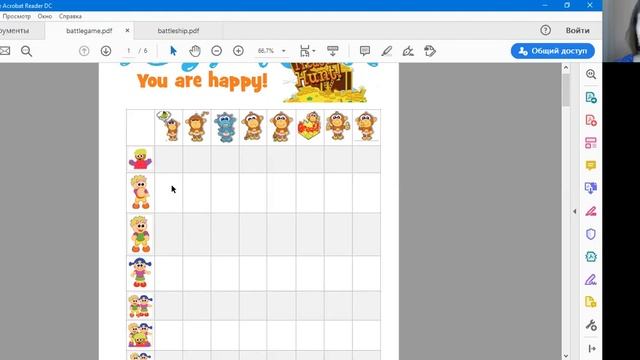Go to previous page with up arrow

[84, 51]
